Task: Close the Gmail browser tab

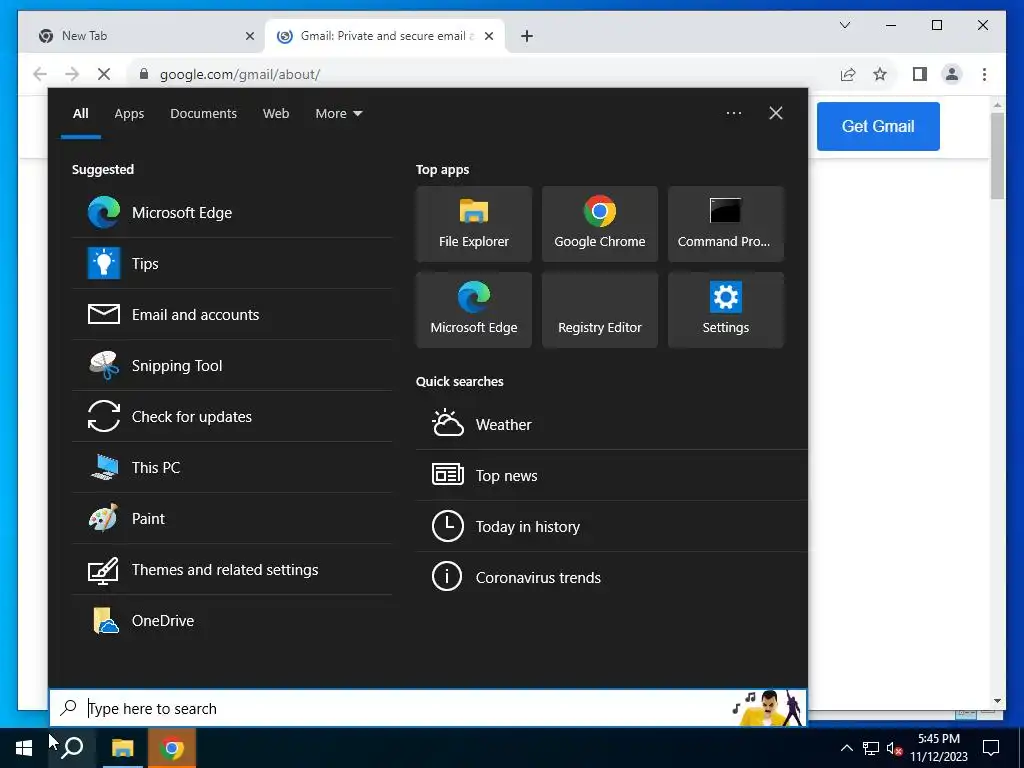Action: point(488,36)
